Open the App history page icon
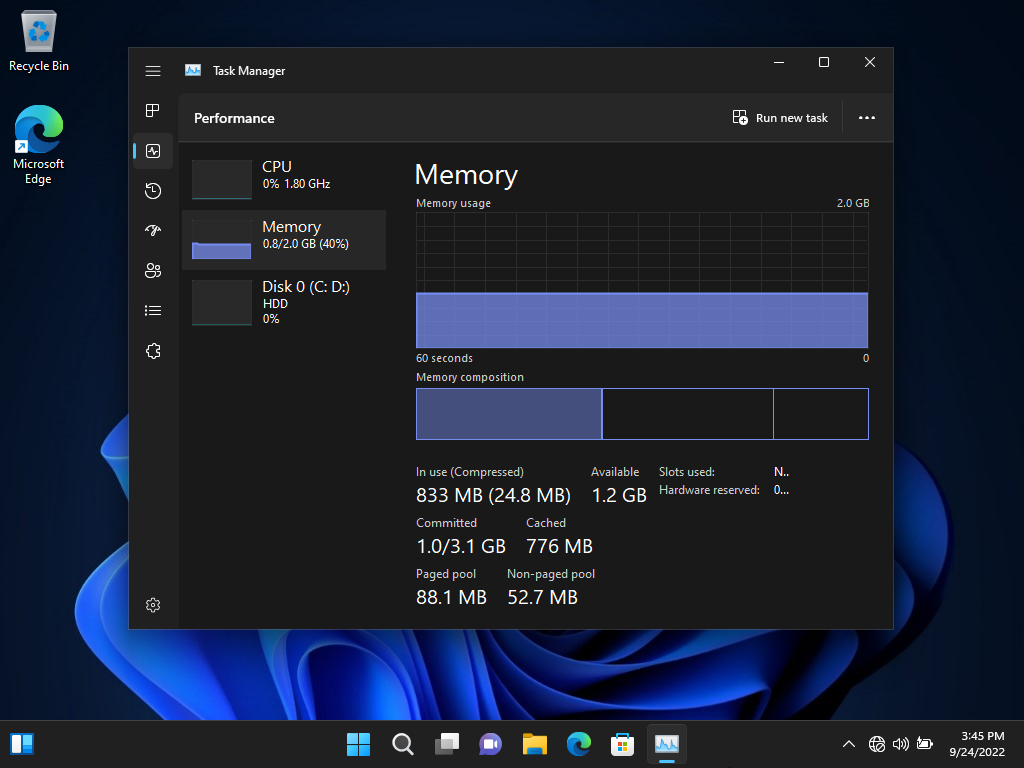 tap(153, 191)
